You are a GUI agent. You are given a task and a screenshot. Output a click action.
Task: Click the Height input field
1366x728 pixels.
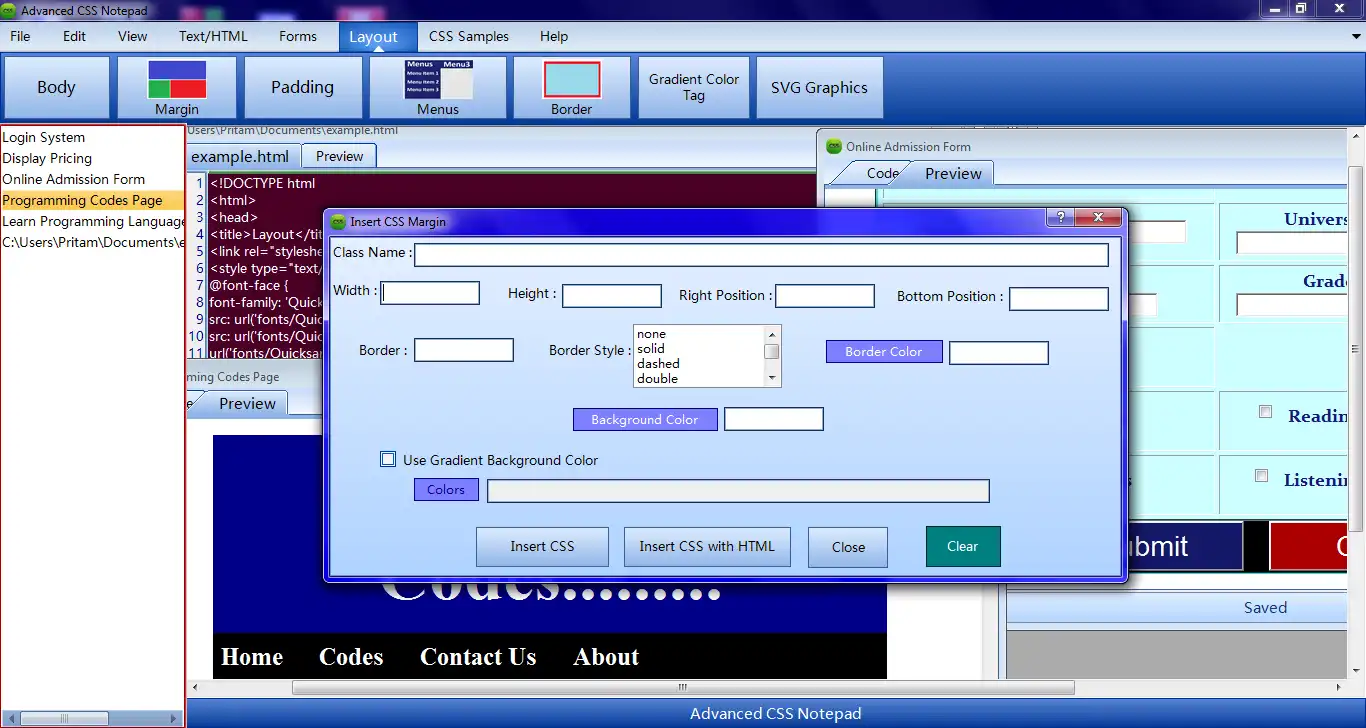(x=612, y=296)
